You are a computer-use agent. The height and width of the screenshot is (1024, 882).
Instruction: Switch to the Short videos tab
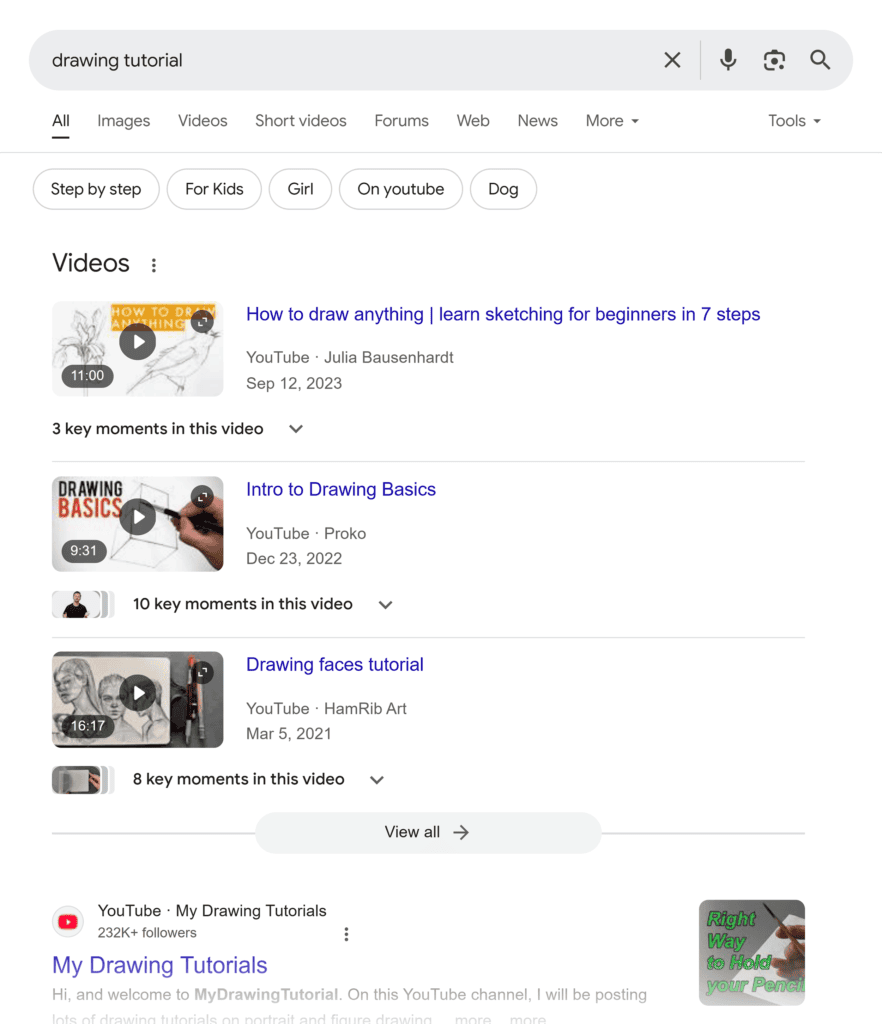point(300,121)
